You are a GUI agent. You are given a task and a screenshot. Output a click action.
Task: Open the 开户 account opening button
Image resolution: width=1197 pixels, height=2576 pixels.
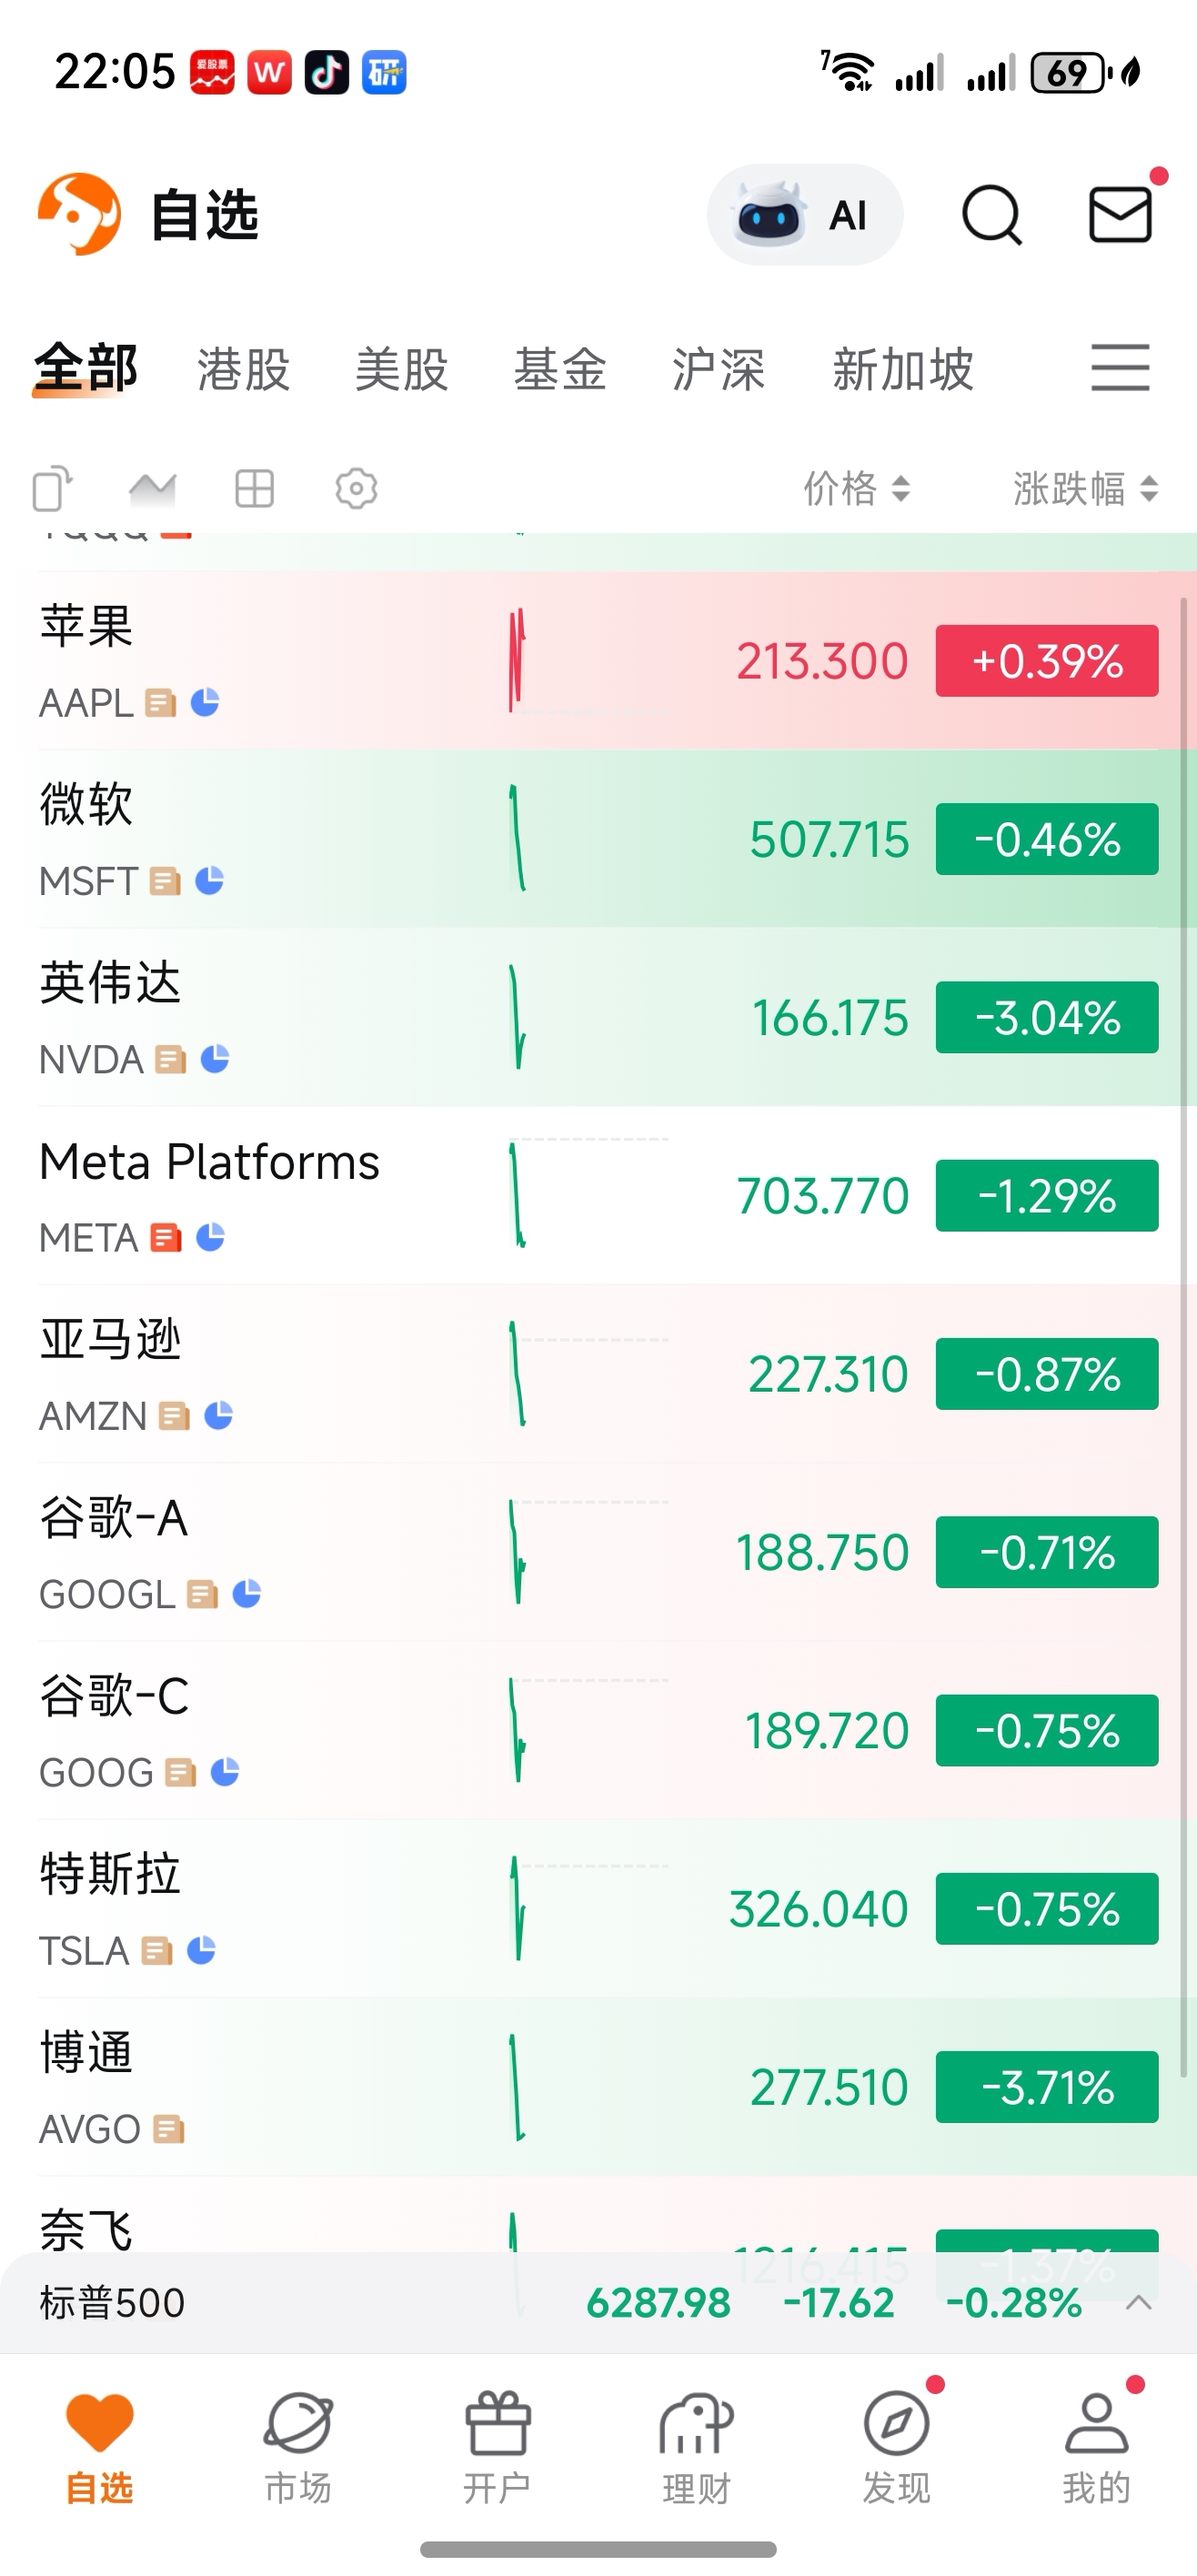coord(497,2446)
